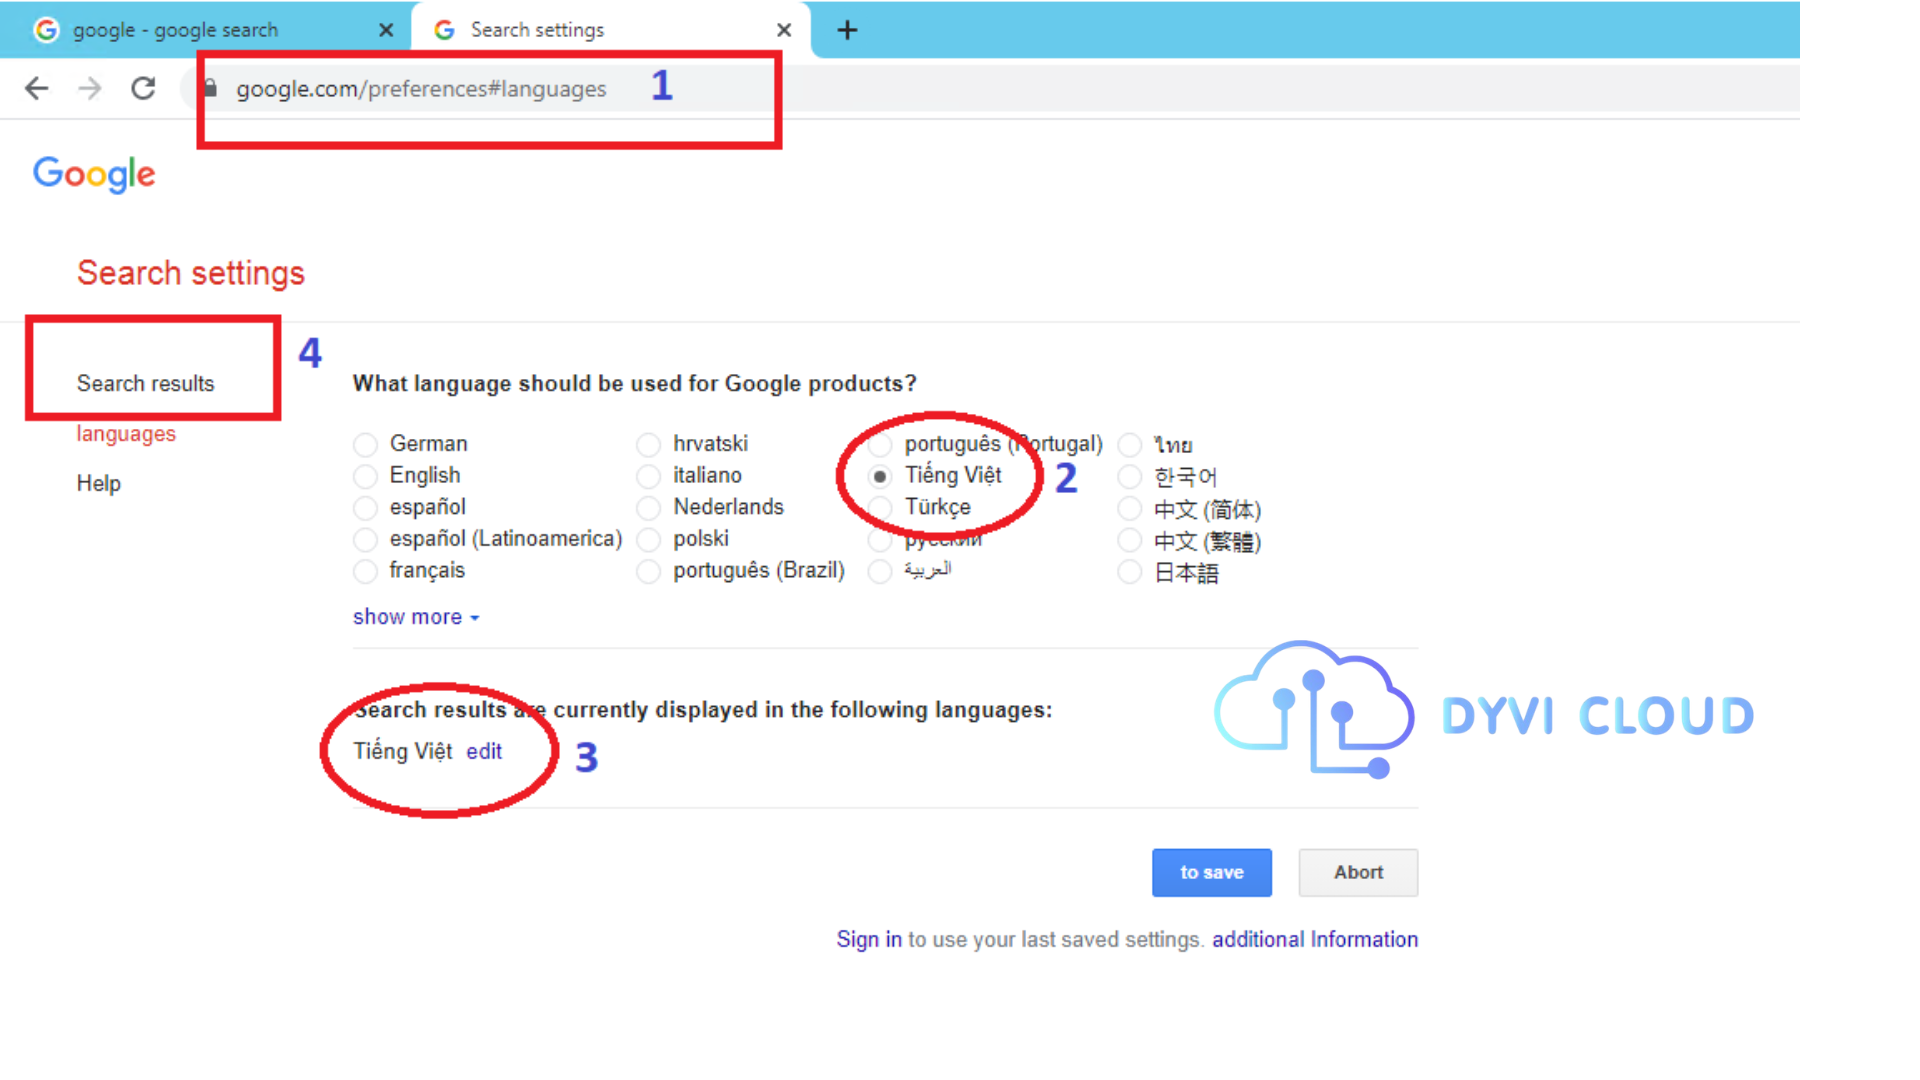The image size is (1920, 1080).
Task: Open 'additional Information' link
Action: 1315,940
